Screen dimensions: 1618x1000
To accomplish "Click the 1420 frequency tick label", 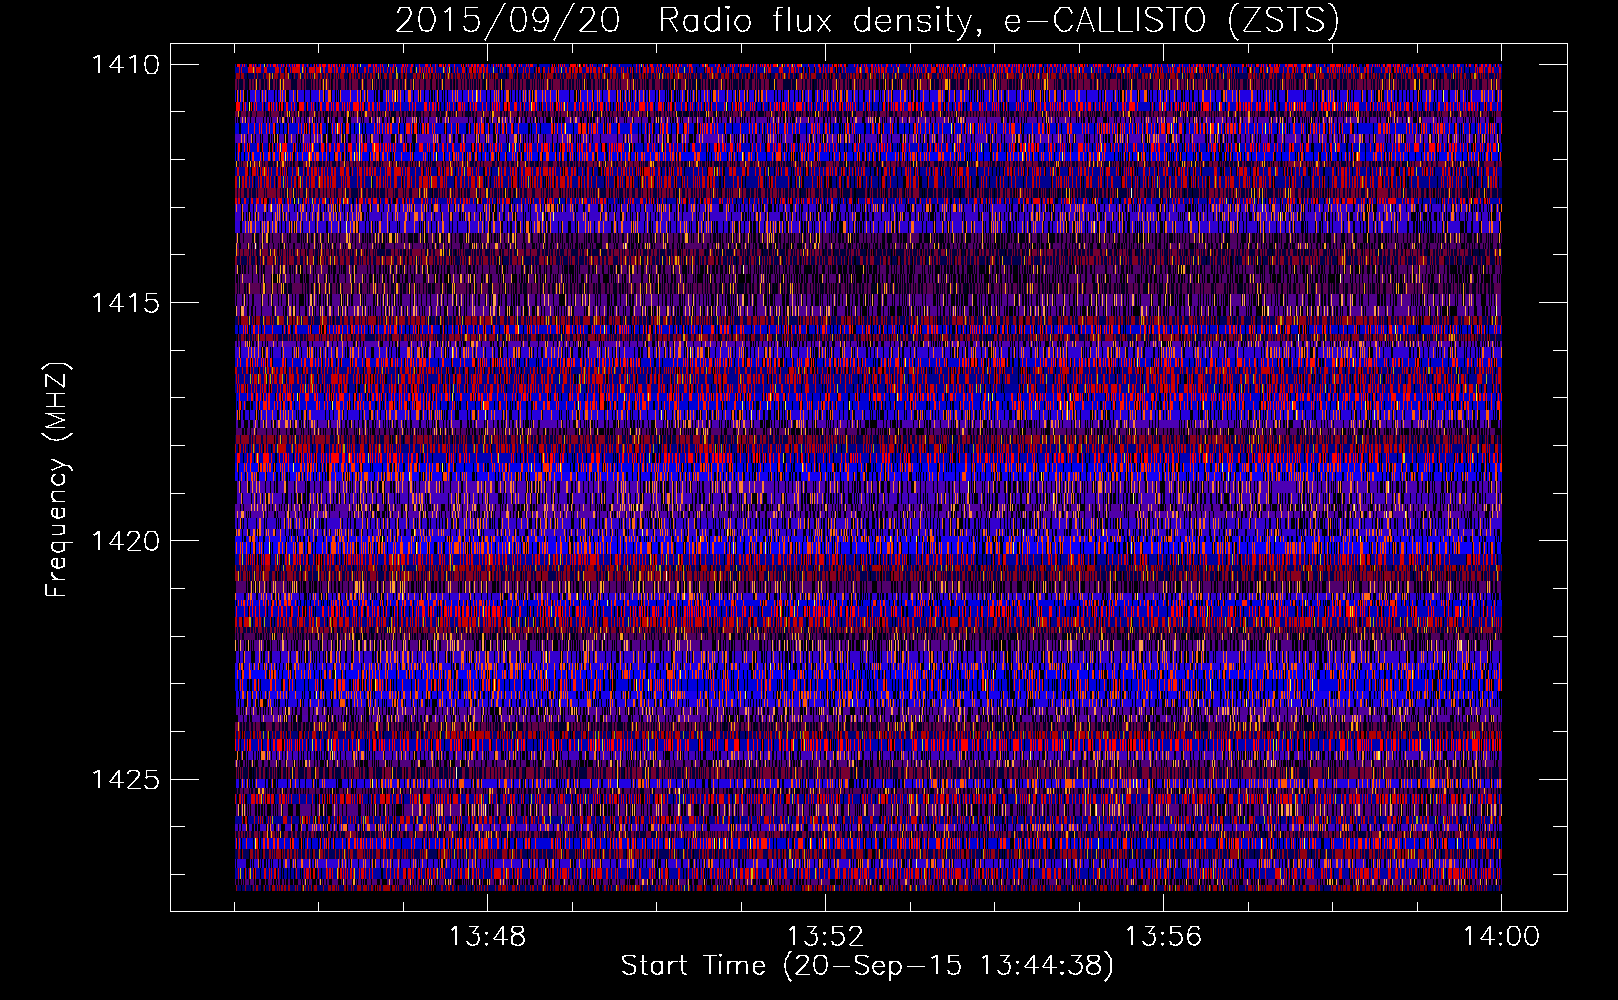I will point(125,541).
